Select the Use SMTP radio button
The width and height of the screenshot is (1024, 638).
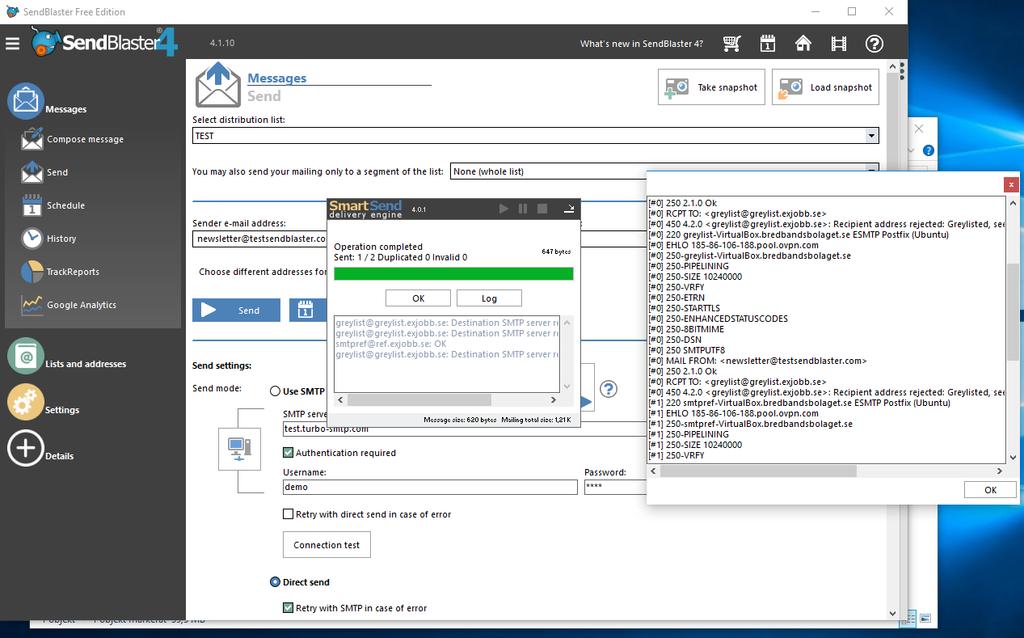275,391
